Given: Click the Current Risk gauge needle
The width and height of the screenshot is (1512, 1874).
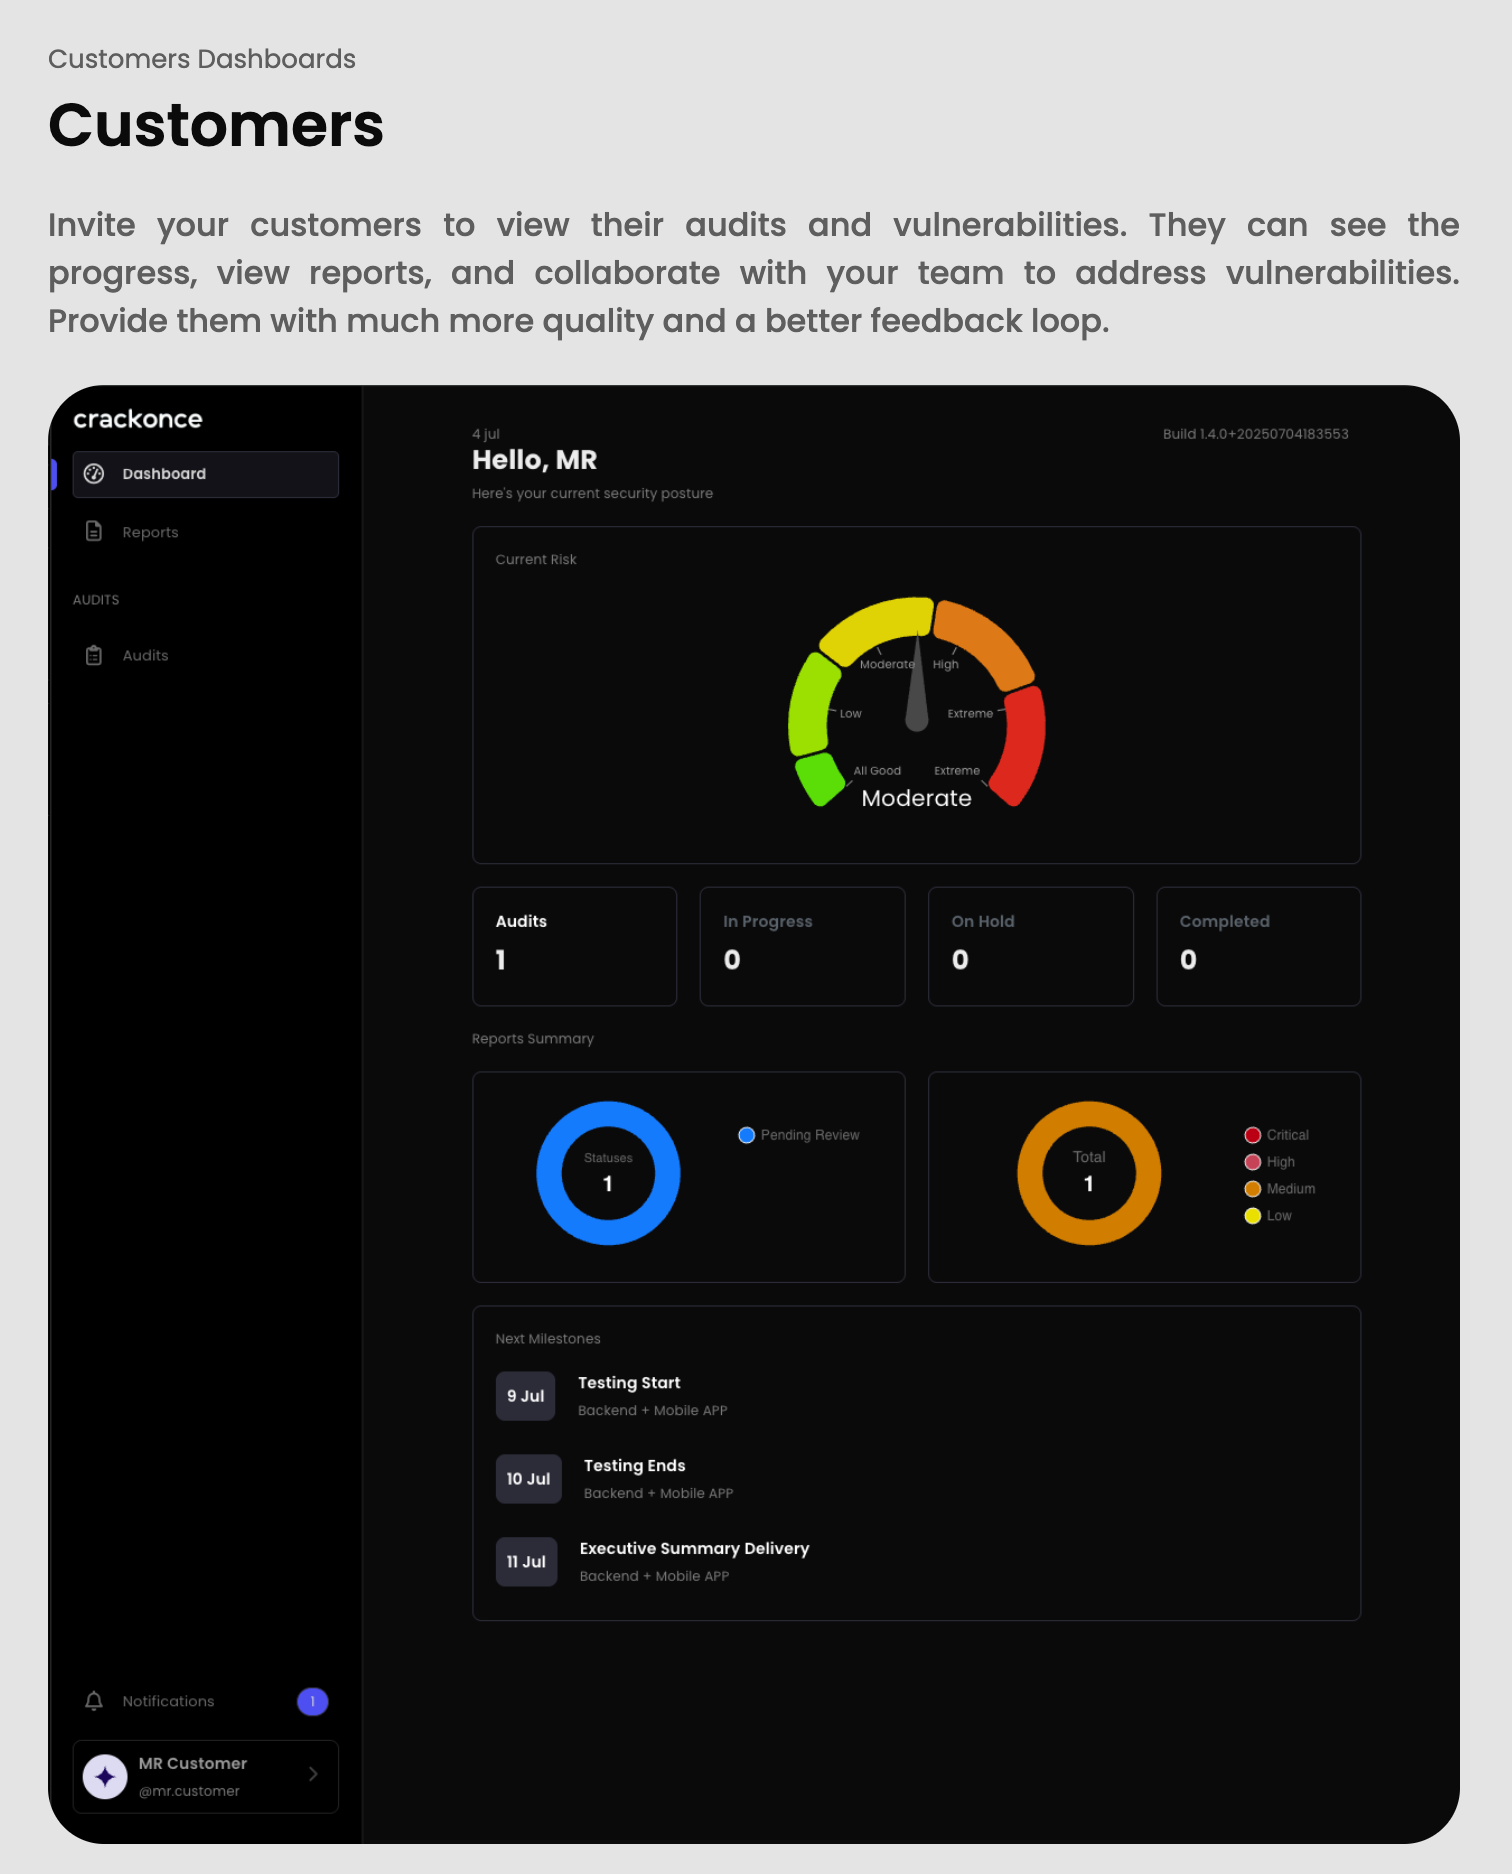Looking at the screenshot, I should click(916, 700).
